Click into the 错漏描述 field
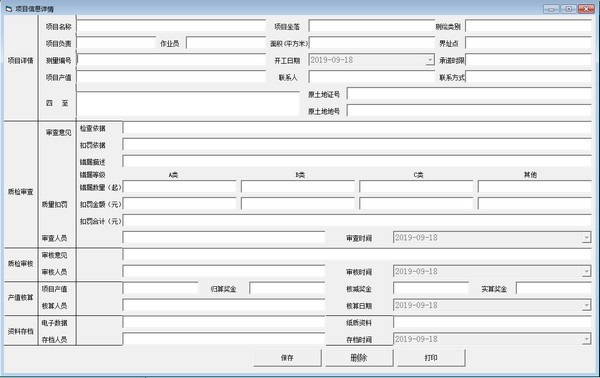 point(357,161)
